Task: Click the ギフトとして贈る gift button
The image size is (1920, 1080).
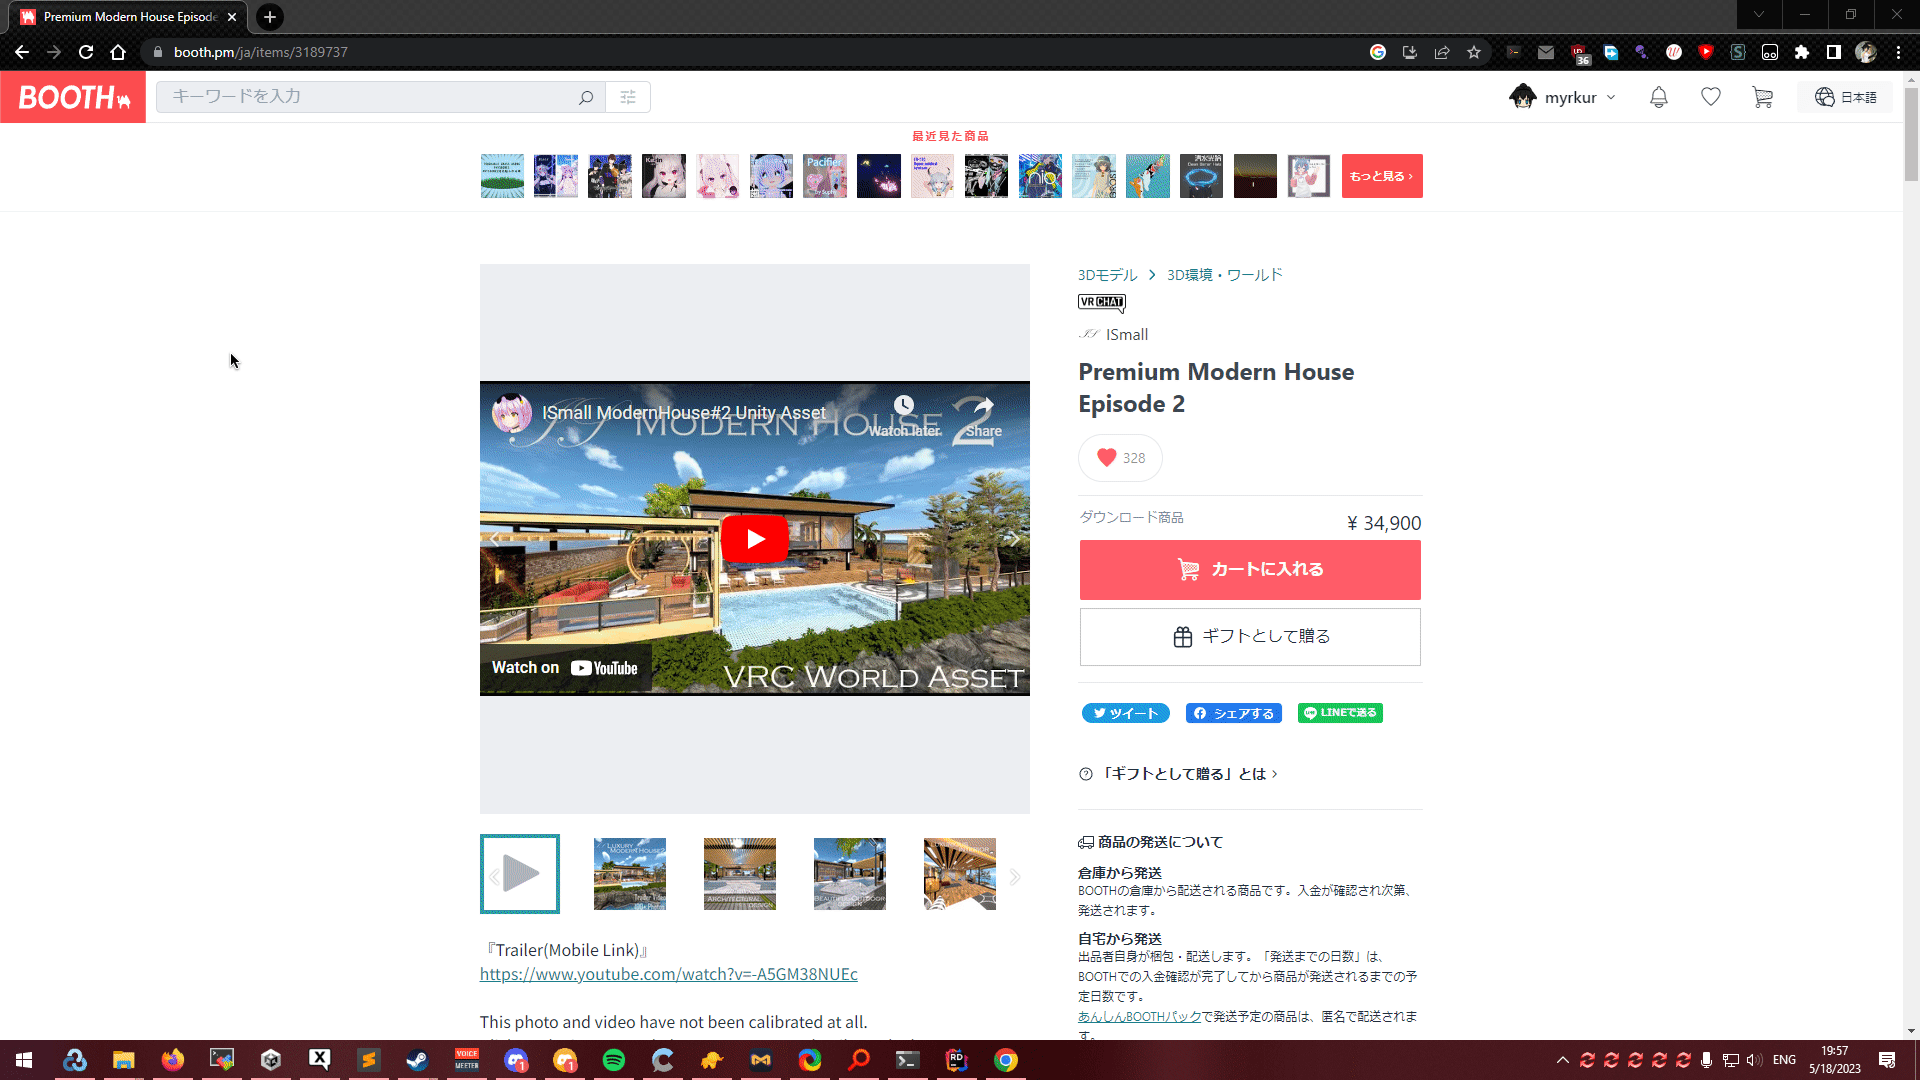Action: pos(1249,637)
